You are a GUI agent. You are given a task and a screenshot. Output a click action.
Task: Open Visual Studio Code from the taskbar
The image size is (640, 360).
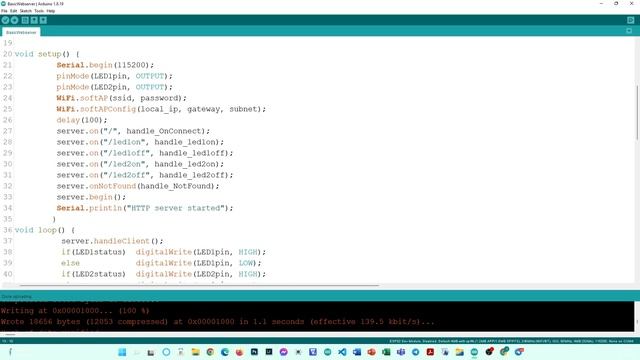342,352
